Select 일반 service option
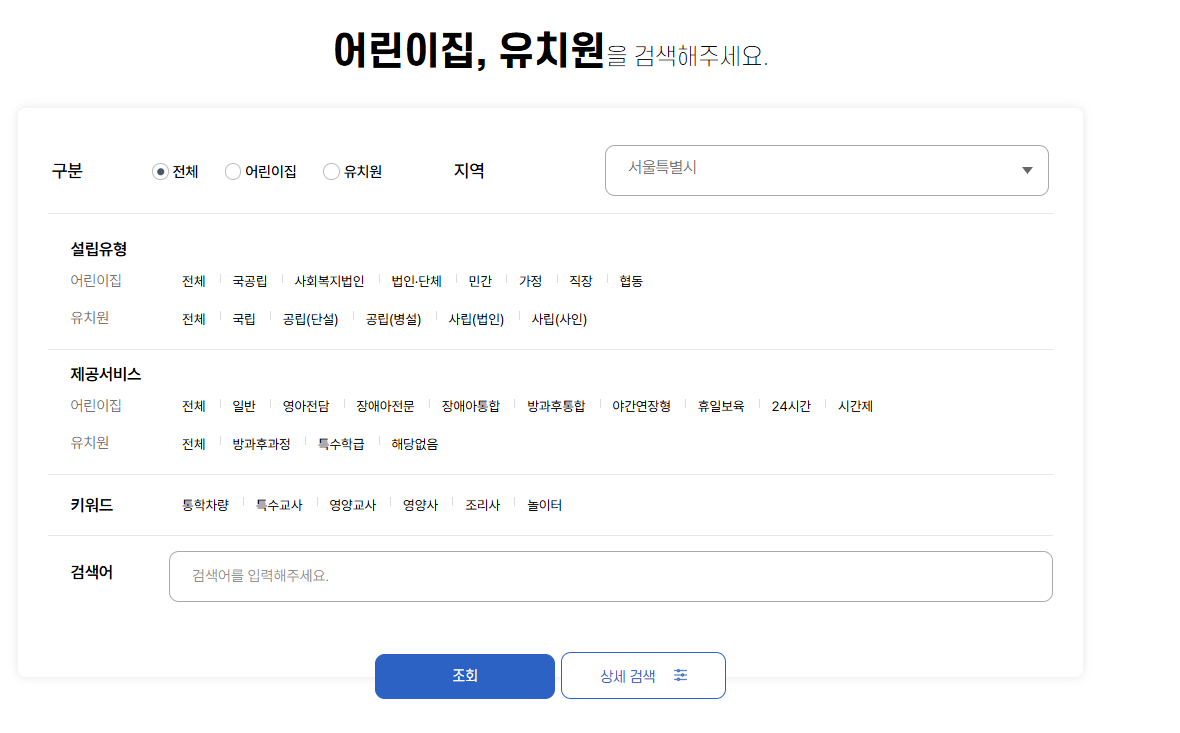1180x733 pixels. click(244, 406)
